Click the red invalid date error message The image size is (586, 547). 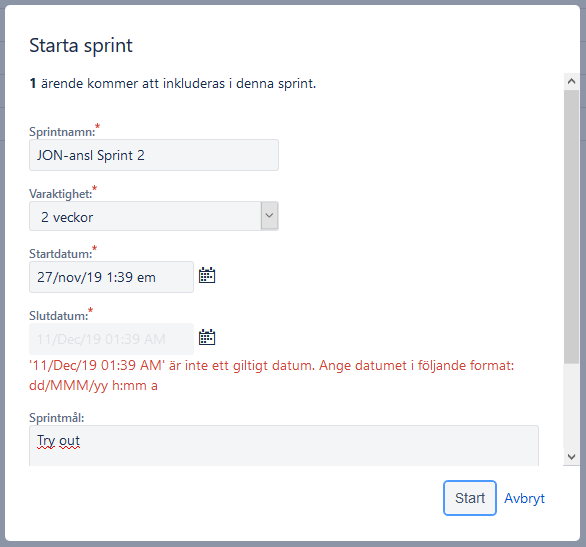coord(272,375)
